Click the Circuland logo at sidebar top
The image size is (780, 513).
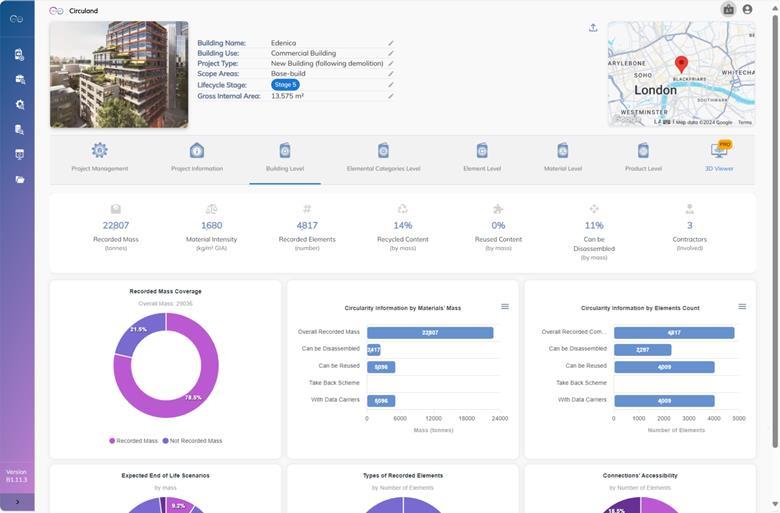pos(17,19)
